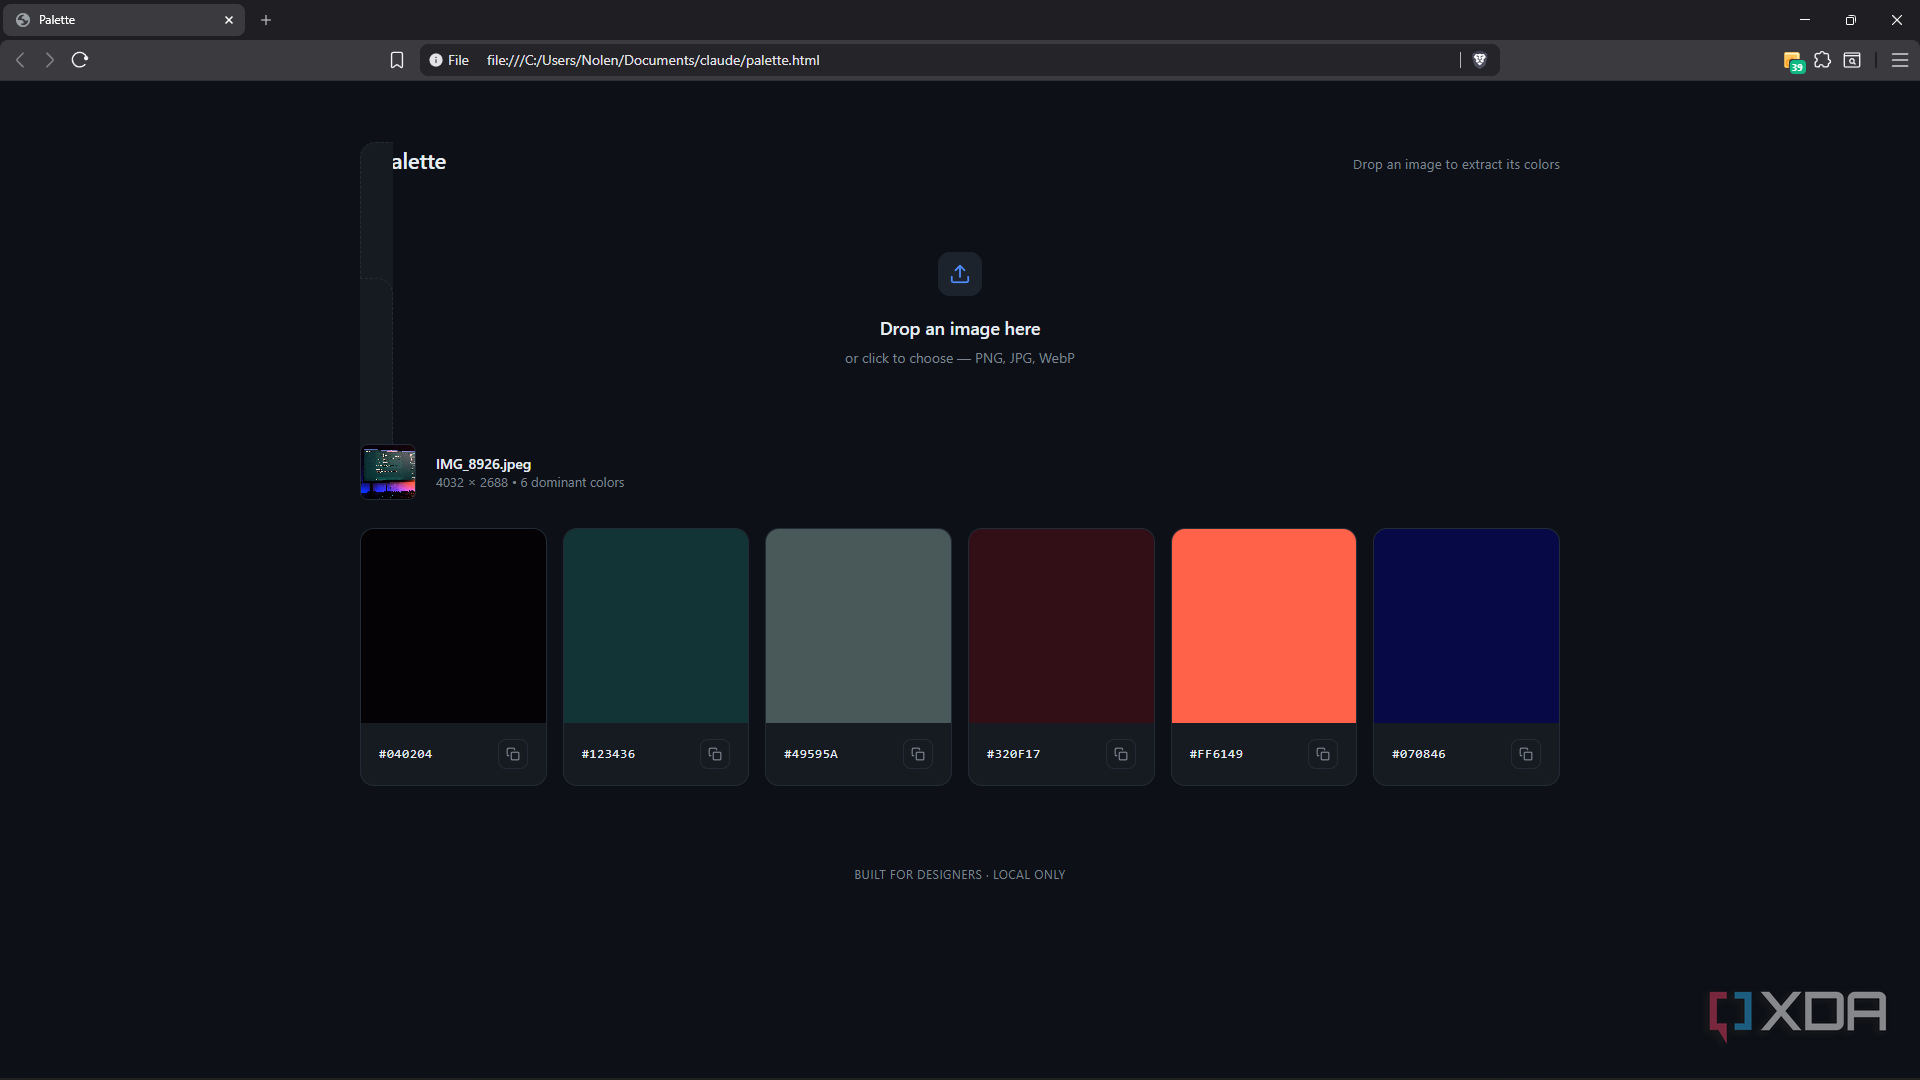Bookmark this page
This screenshot has height=1080, width=1920.
(x=397, y=60)
